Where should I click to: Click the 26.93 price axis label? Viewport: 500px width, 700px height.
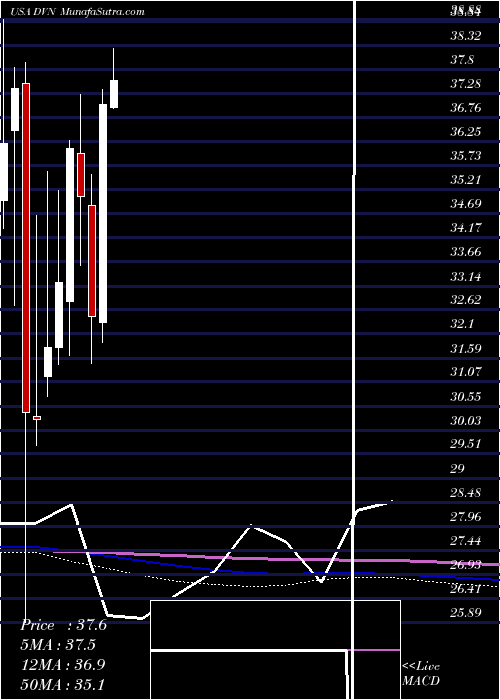(x=466, y=565)
